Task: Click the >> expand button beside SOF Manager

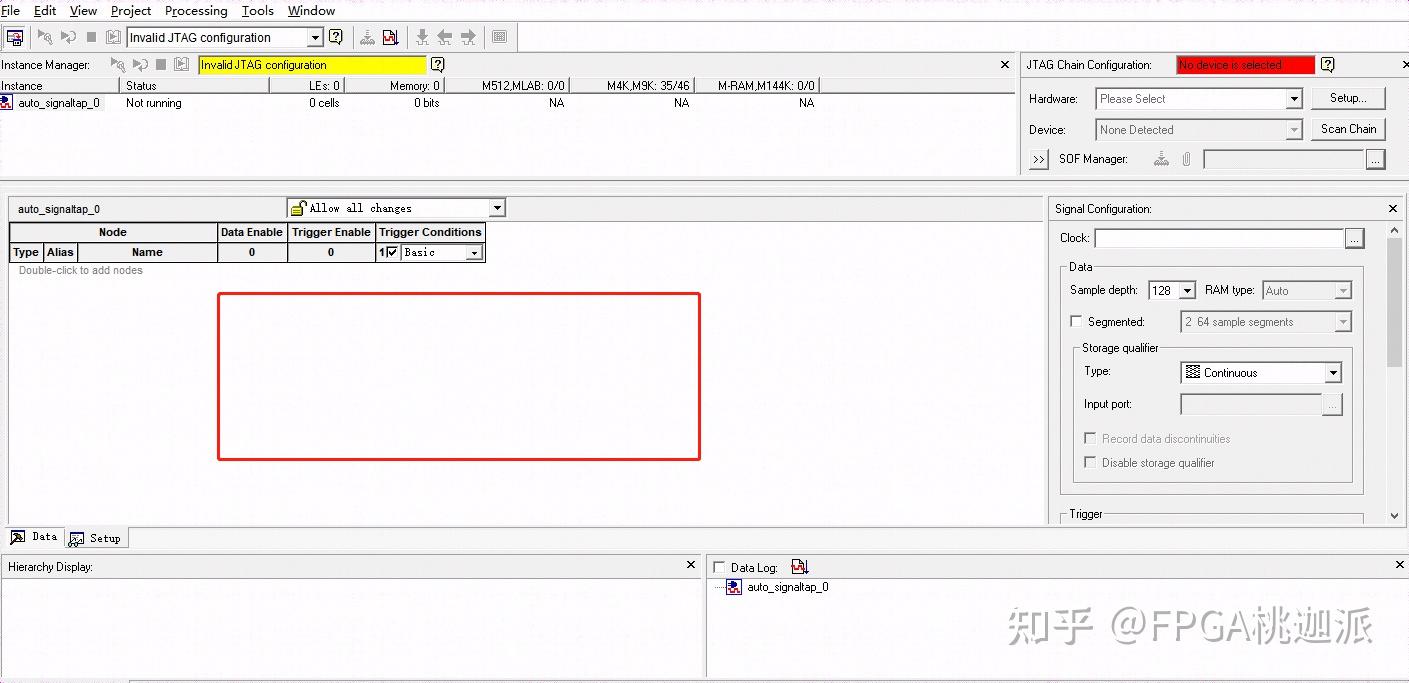Action: pos(1039,159)
